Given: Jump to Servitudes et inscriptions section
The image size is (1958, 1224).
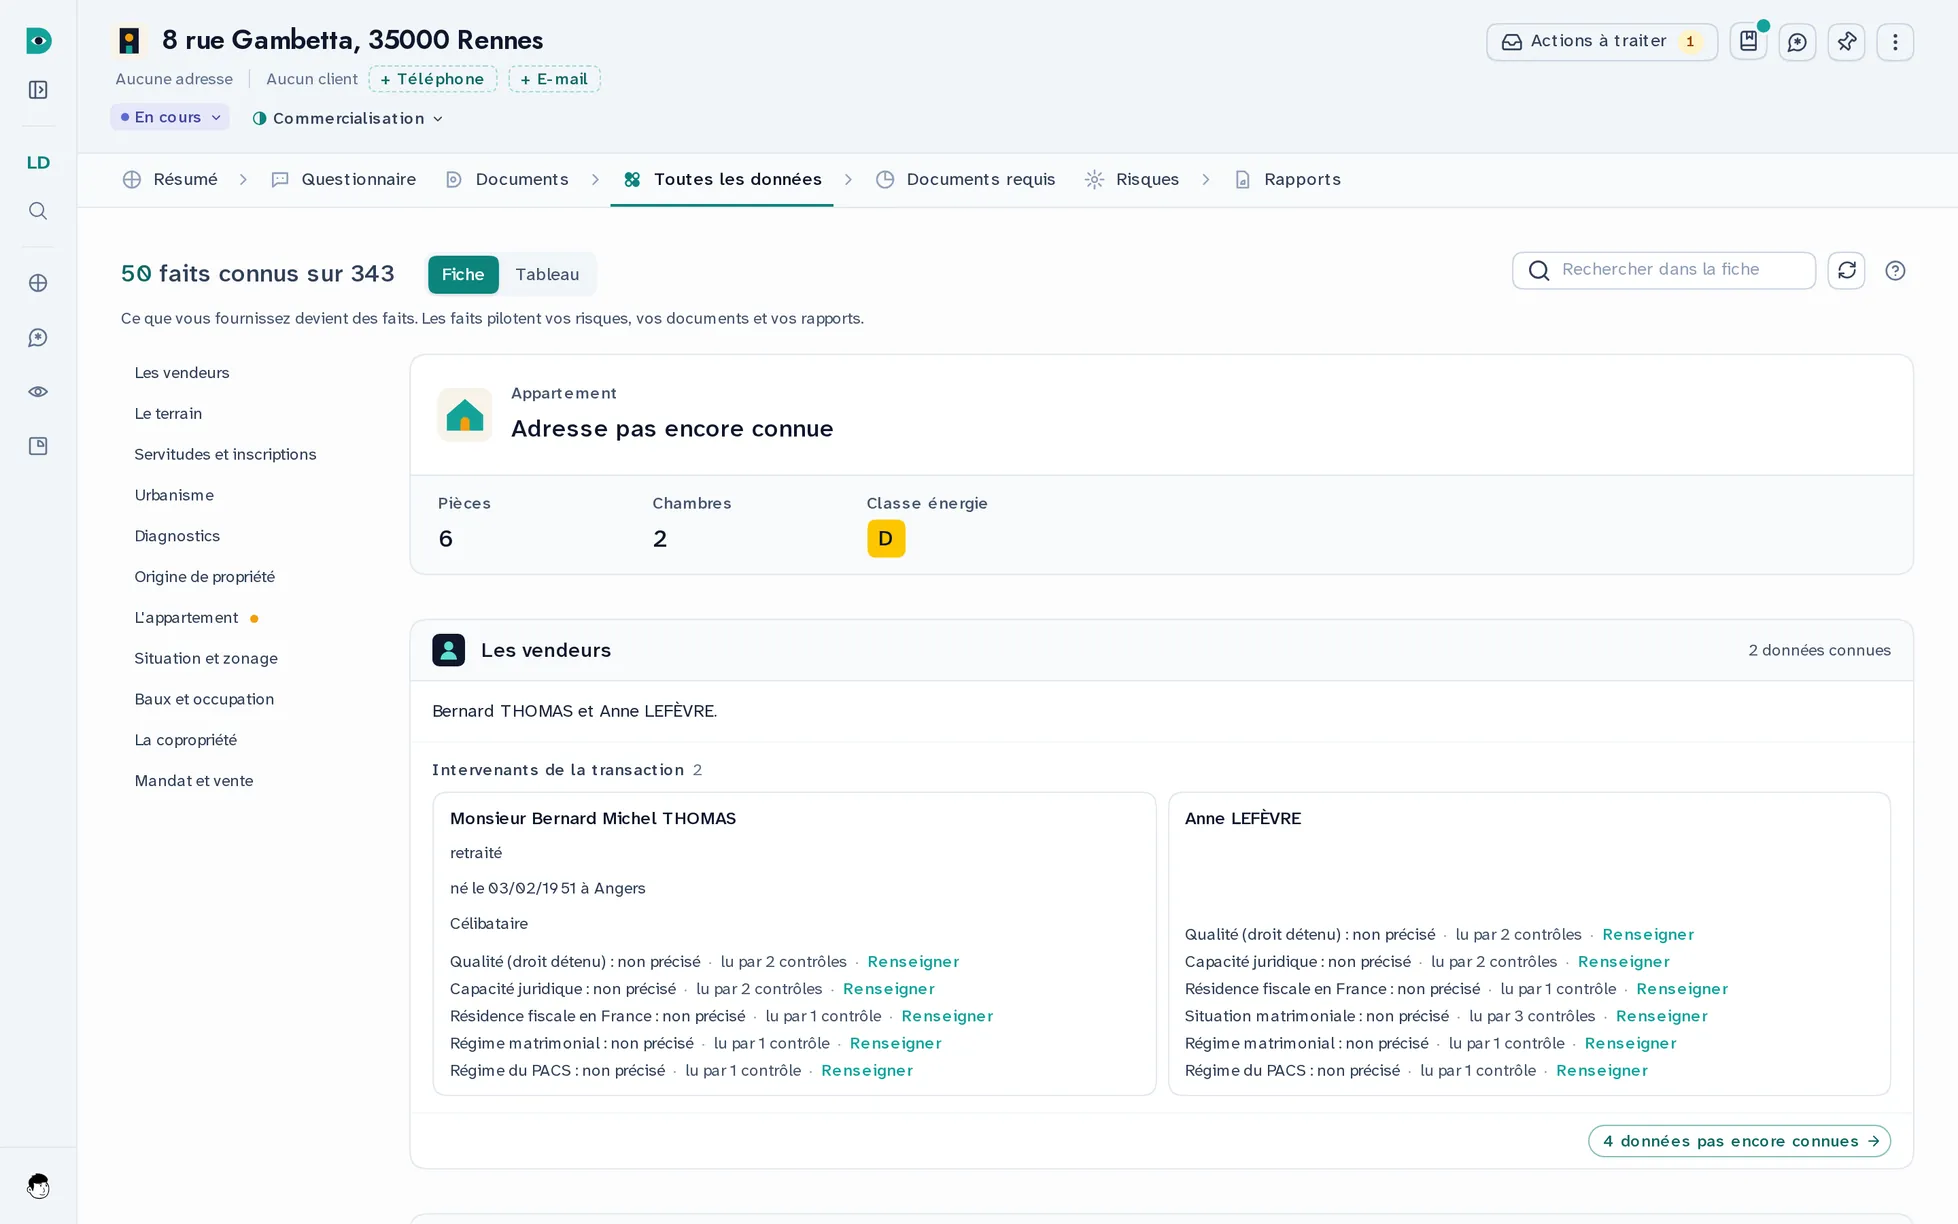Looking at the screenshot, I should (225, 455).
